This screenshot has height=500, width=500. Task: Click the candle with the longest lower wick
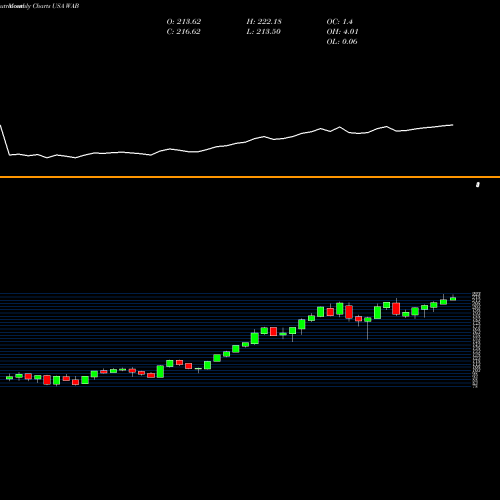point(368,319)
